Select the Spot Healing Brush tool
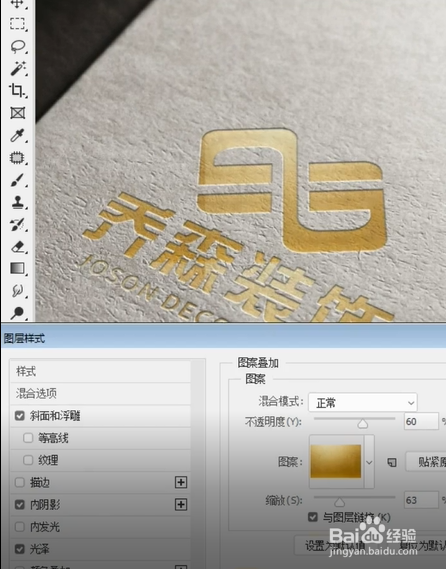The height and width of the screenshot is (569, 446). 17,157
